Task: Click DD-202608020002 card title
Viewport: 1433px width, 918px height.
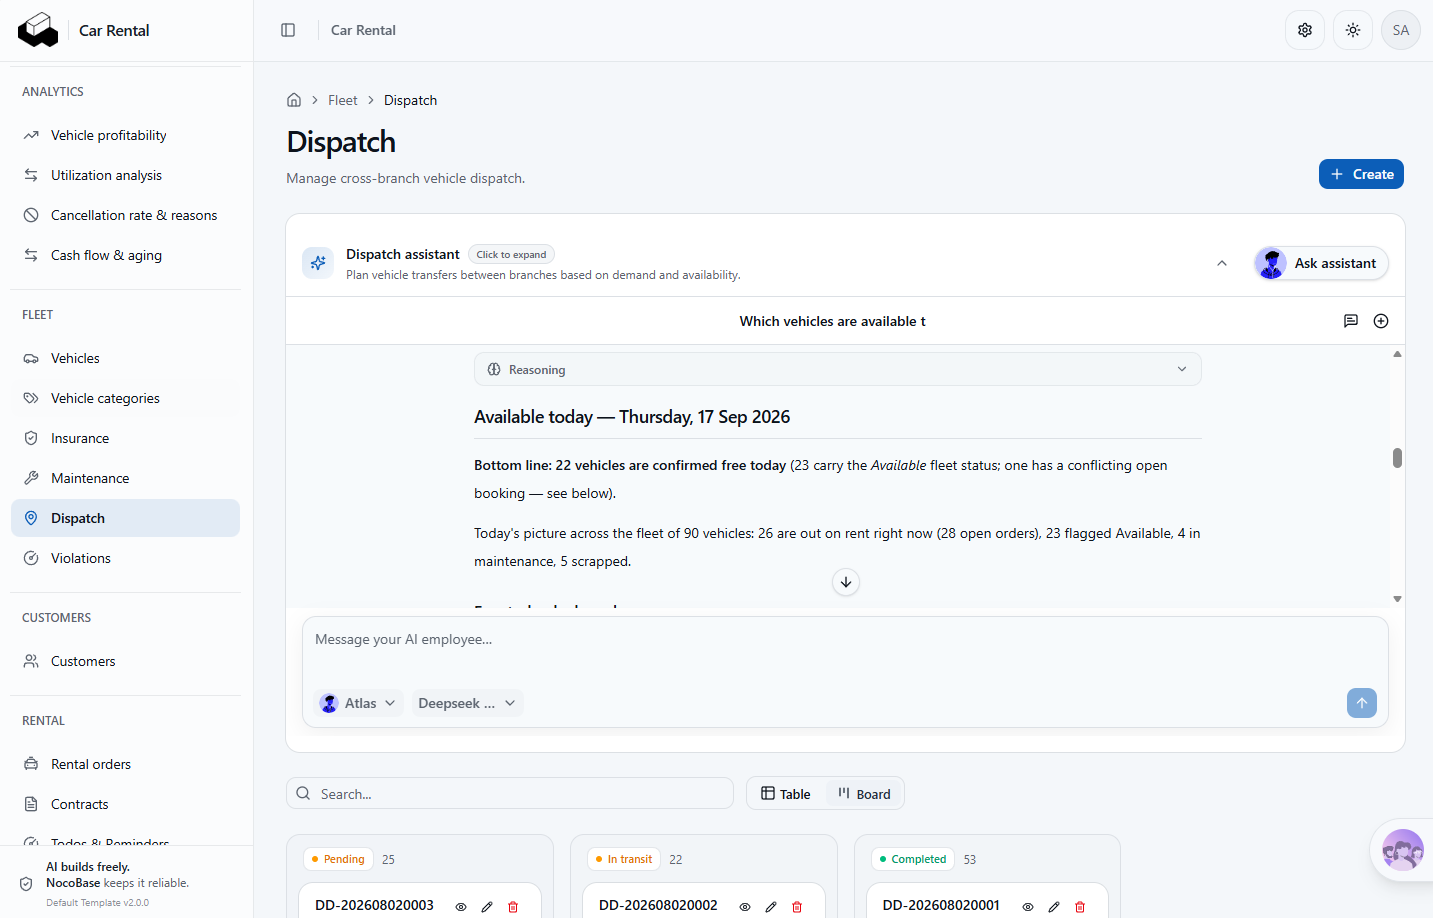Action: click(658, 905)
